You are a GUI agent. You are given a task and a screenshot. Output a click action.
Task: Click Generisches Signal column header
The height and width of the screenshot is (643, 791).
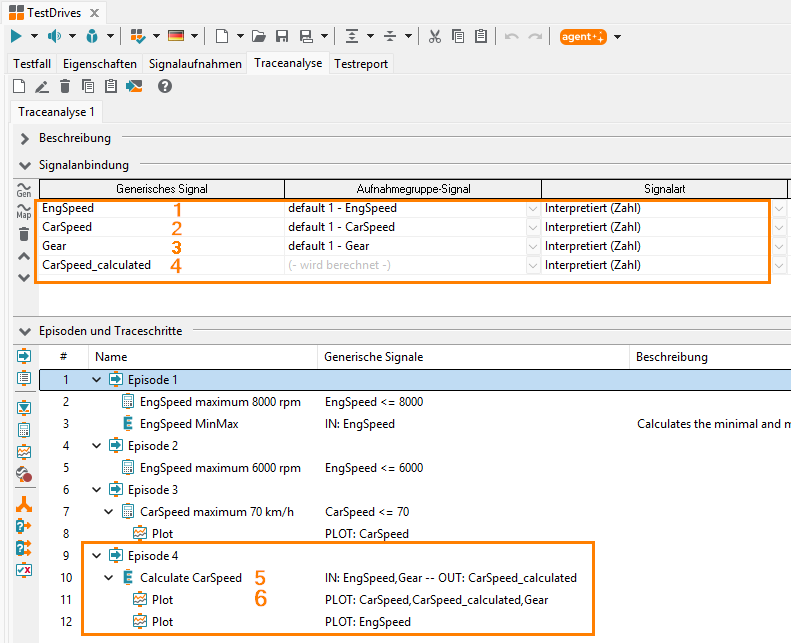click(x=162, y=189)
